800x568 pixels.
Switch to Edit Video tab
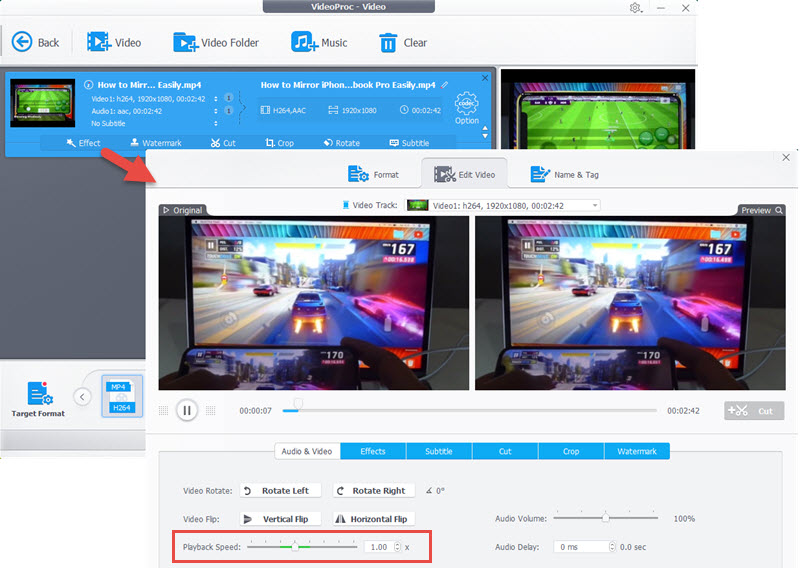pos(464,175)
